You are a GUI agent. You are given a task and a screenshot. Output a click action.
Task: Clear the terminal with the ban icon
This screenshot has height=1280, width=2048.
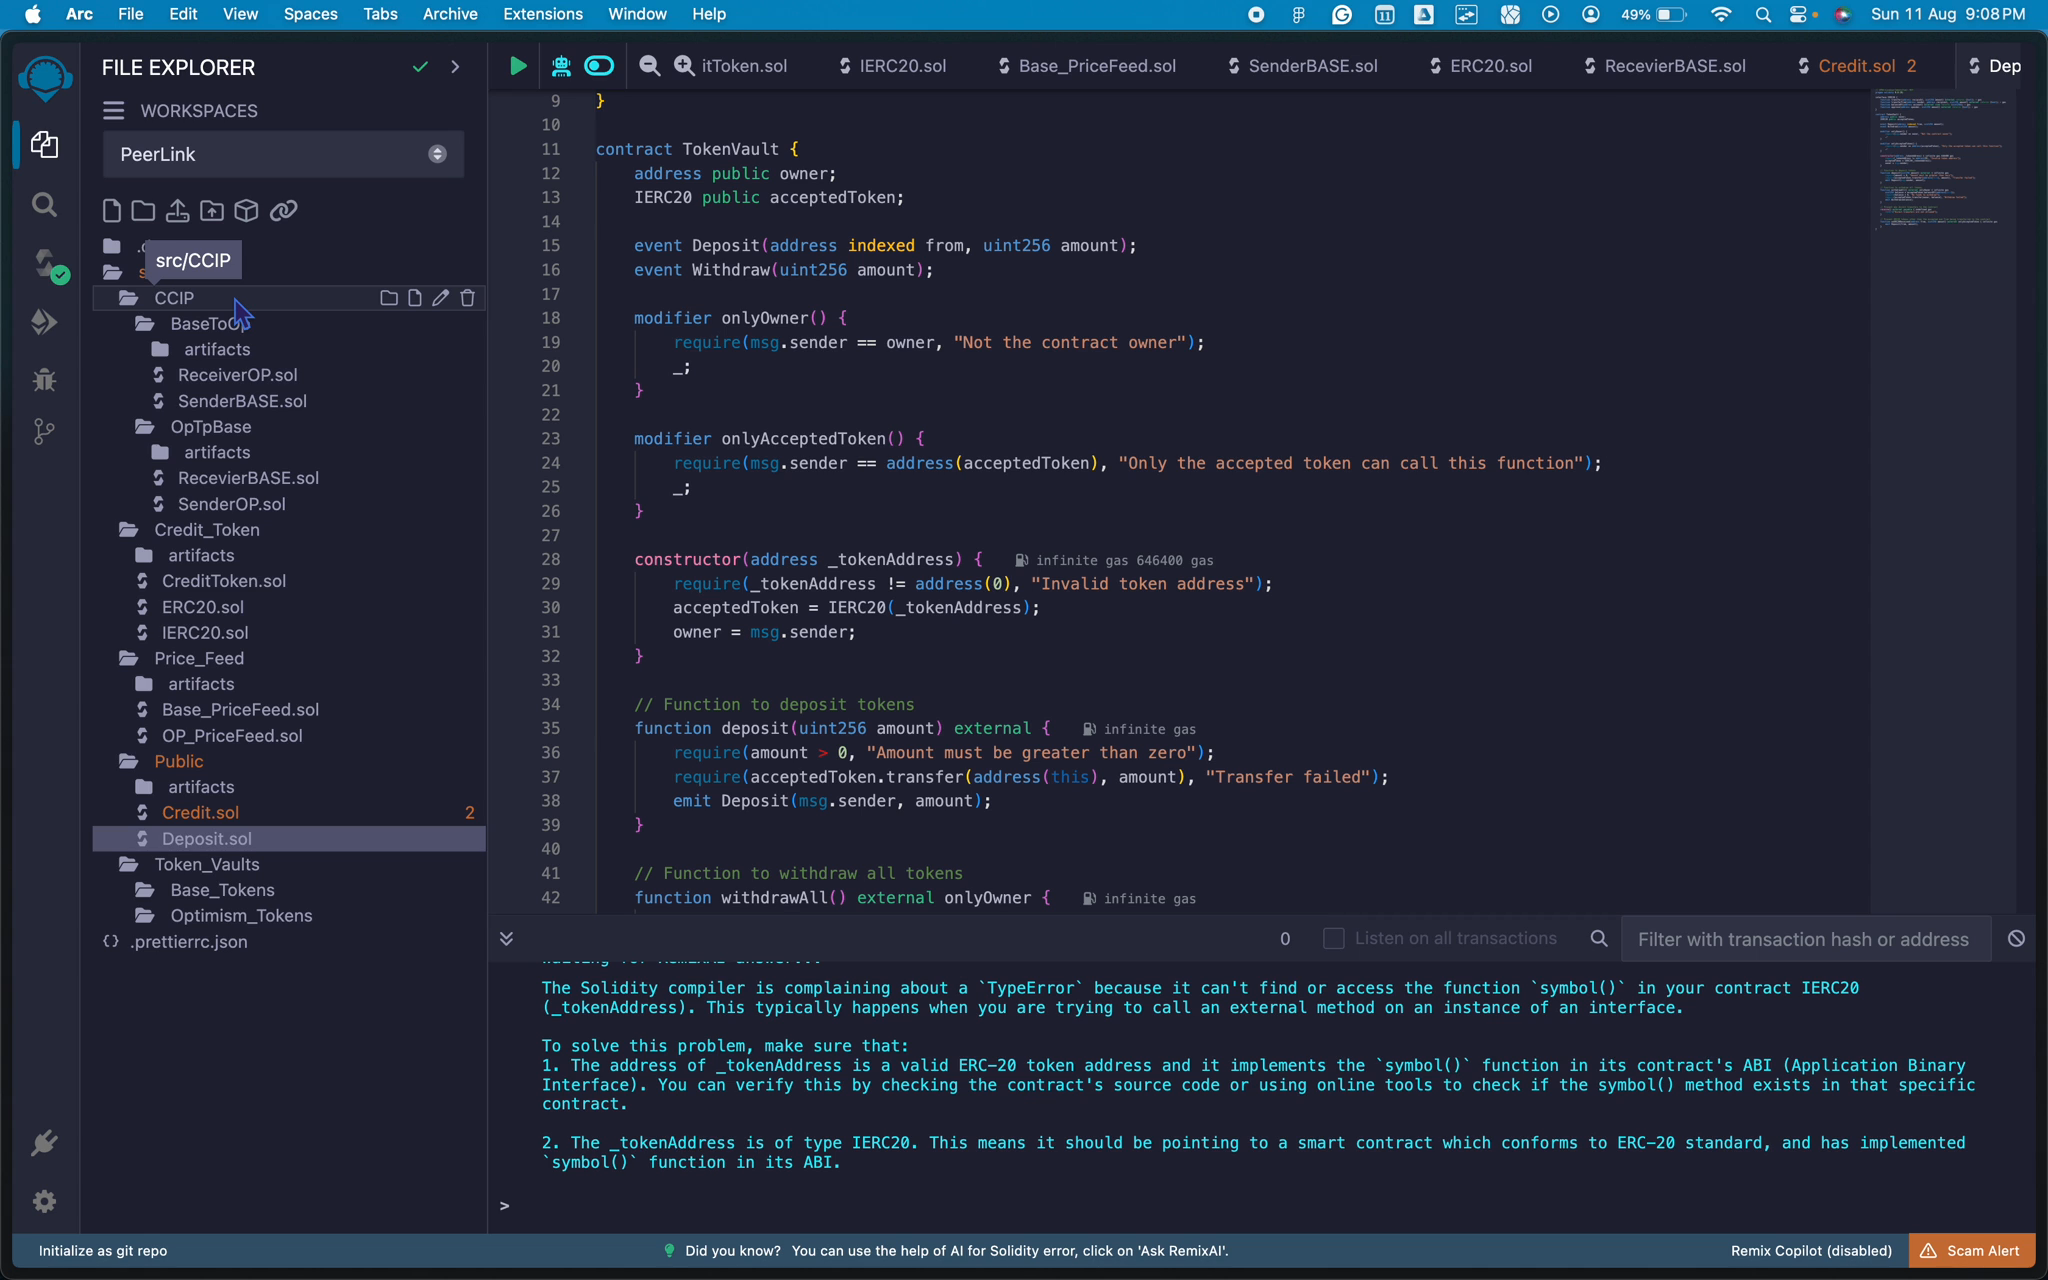coord(2016,938)
